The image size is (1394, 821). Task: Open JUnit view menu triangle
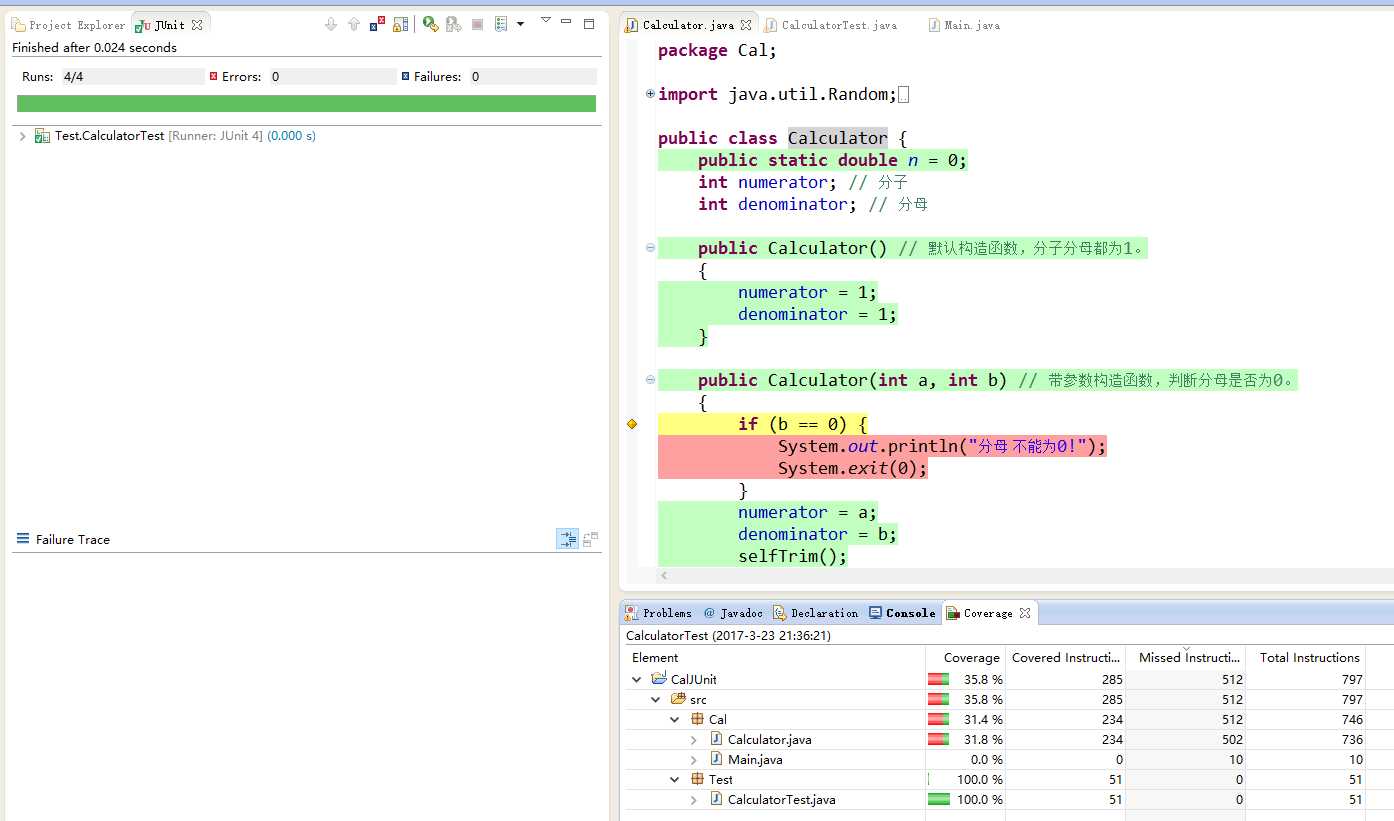[545, 20]
